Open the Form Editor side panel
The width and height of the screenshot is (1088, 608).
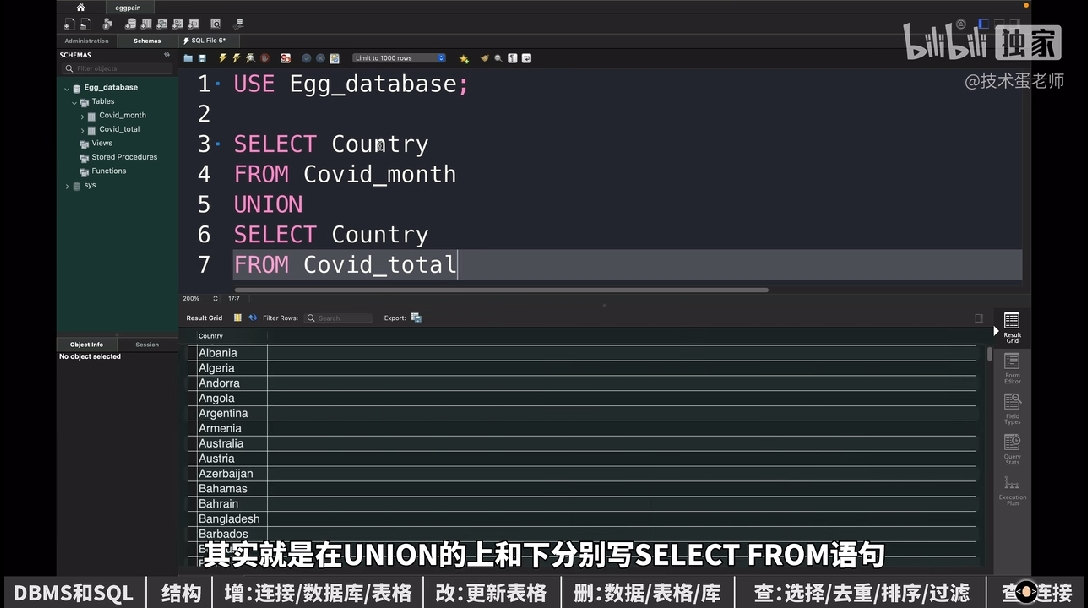tap(1012, 369)
